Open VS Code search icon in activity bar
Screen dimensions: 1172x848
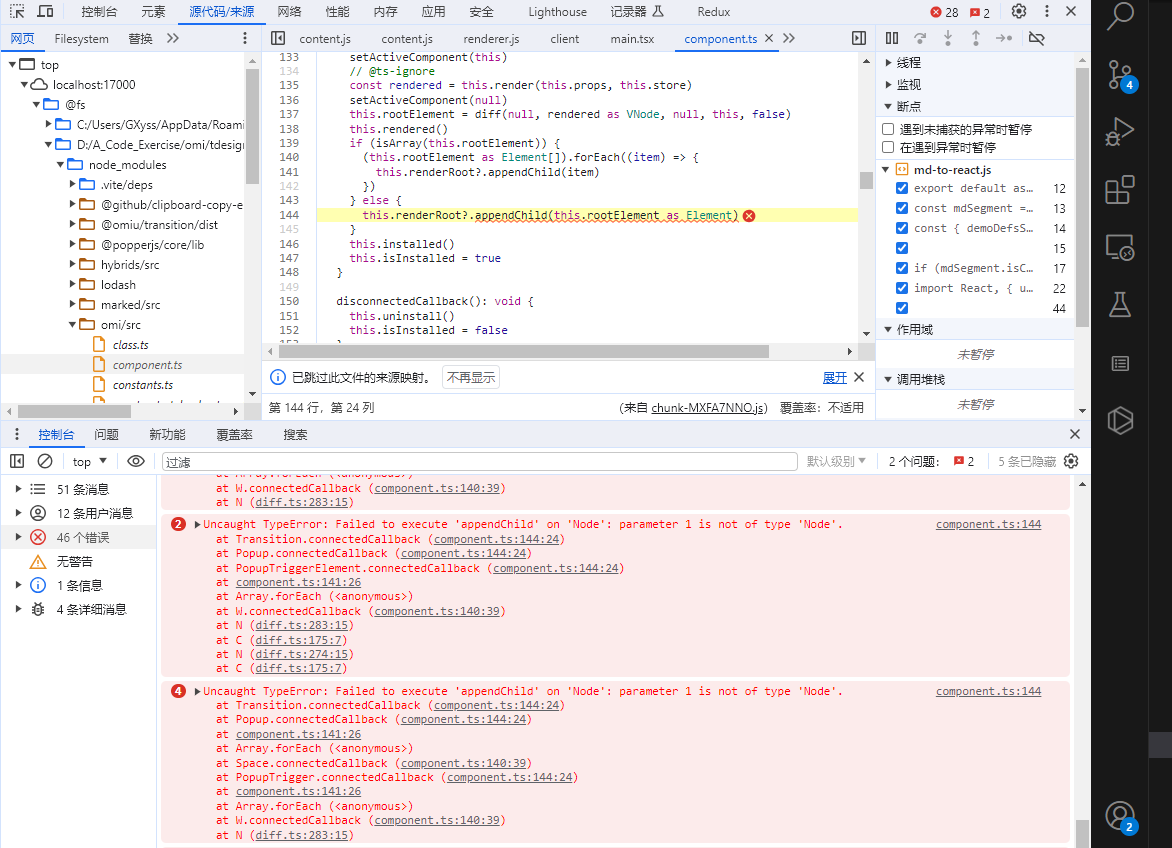click(x=1120, y=16)
